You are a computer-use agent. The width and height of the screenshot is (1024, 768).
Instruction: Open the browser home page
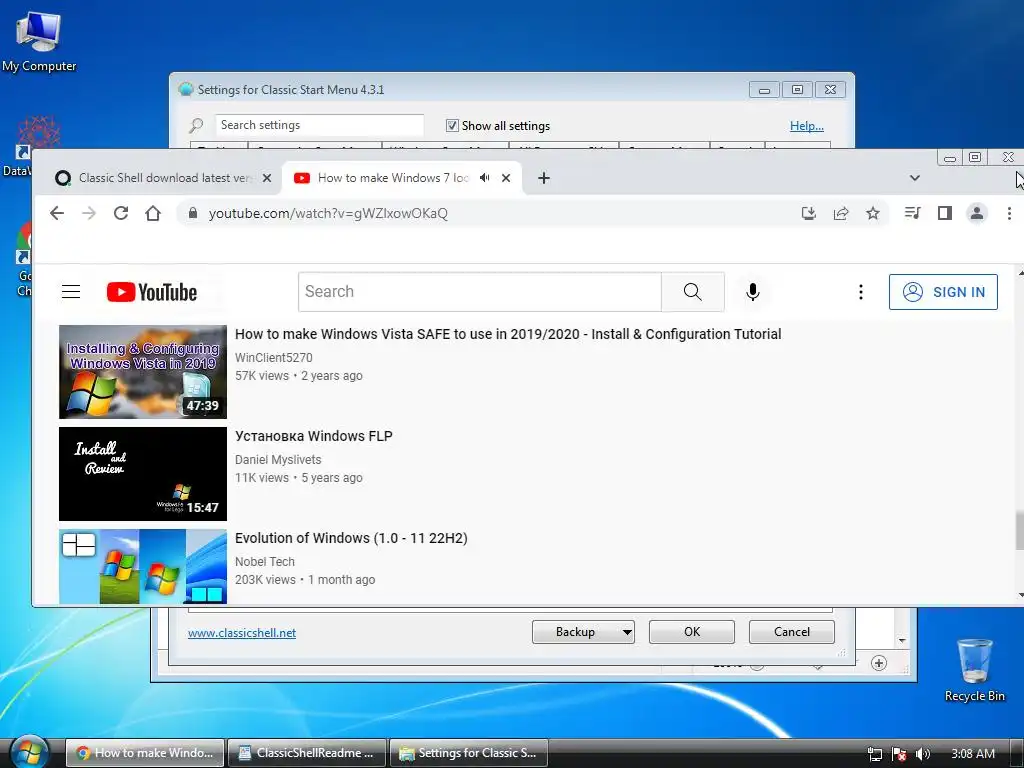153,213
